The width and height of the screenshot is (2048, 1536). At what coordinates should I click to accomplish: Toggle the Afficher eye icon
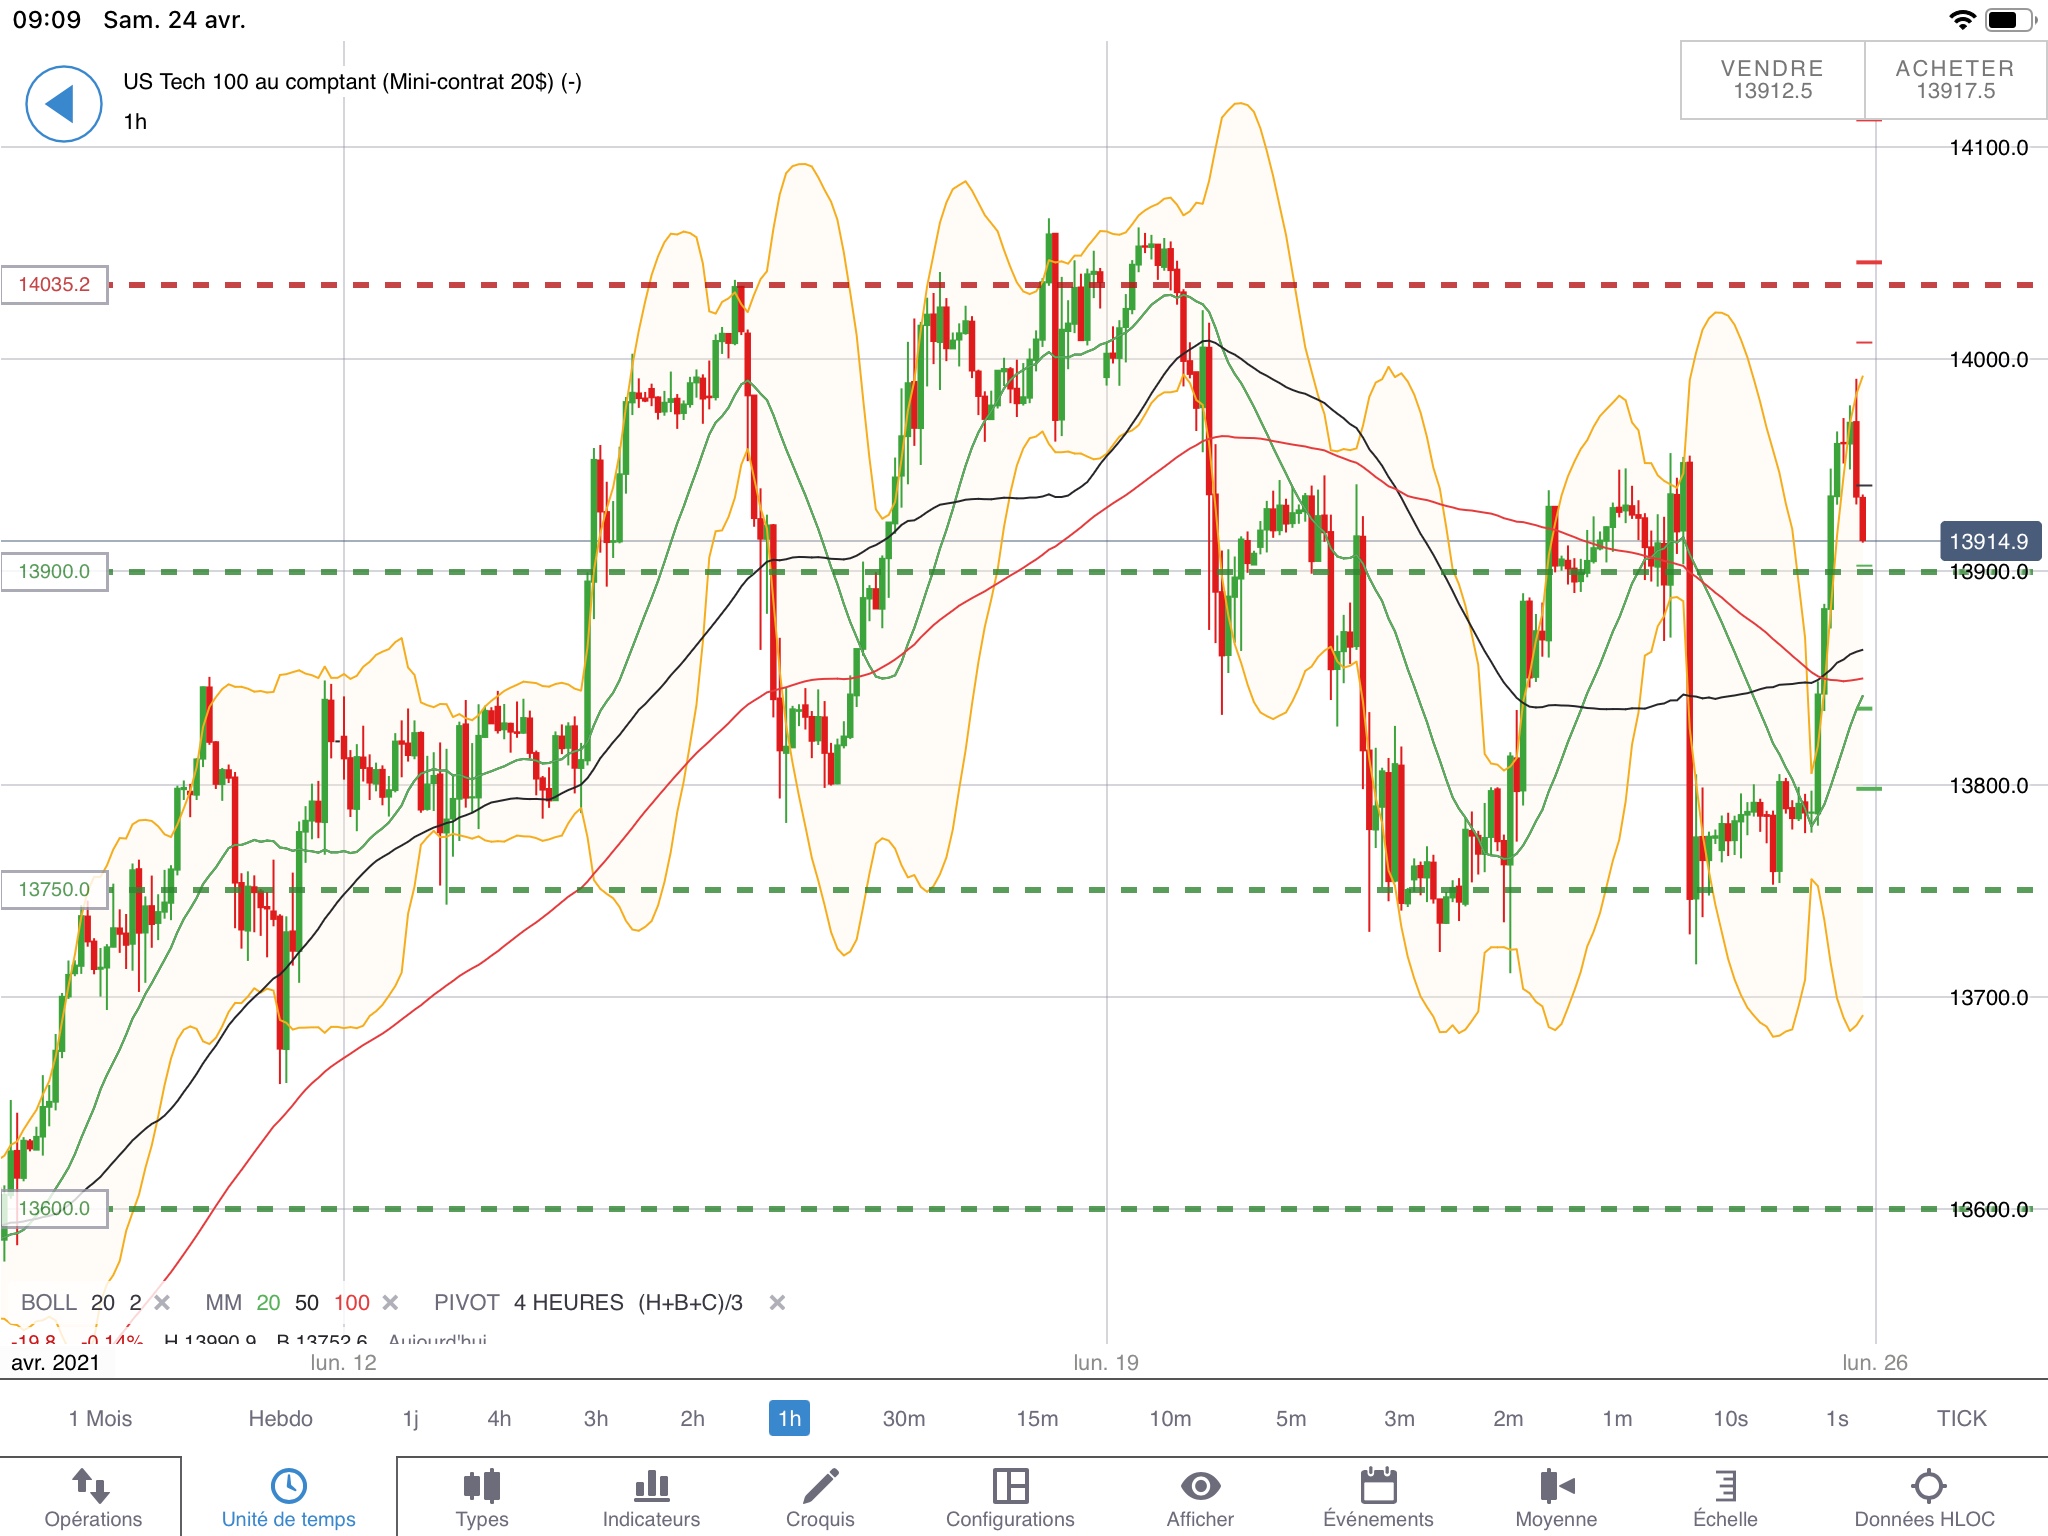1200,1497
